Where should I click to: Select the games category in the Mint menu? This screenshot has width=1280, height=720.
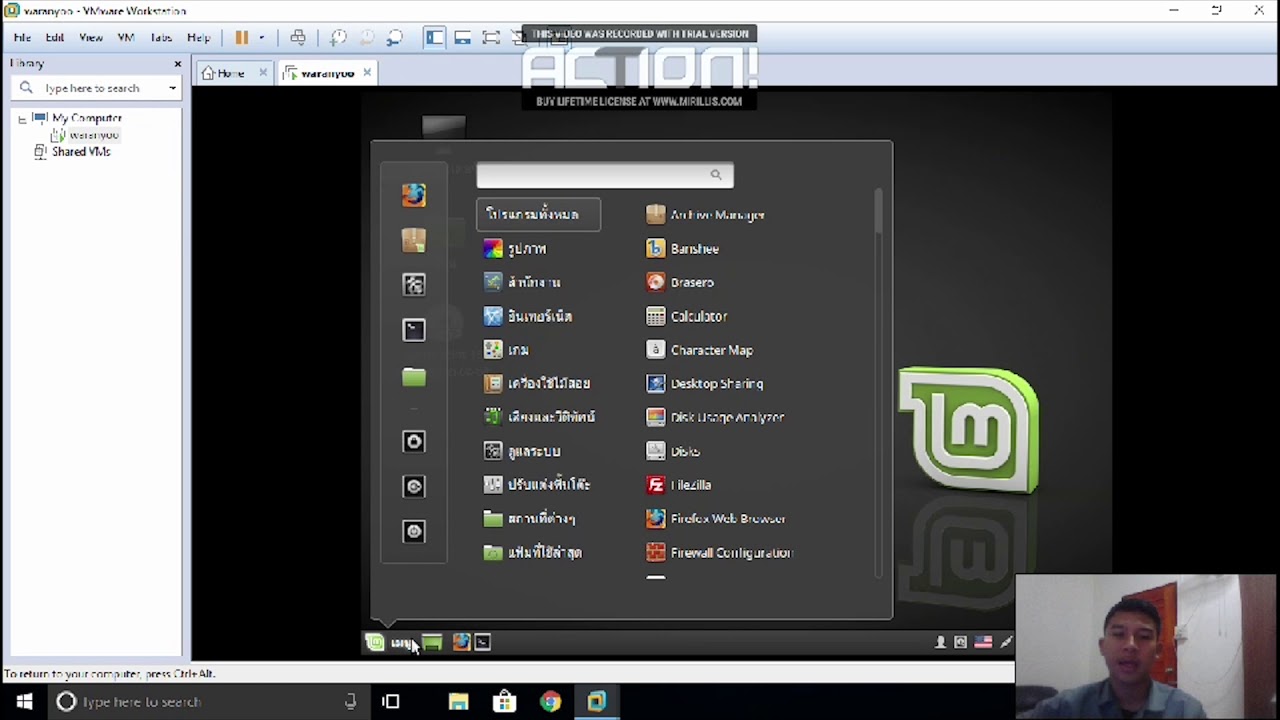tap(506, 351)
